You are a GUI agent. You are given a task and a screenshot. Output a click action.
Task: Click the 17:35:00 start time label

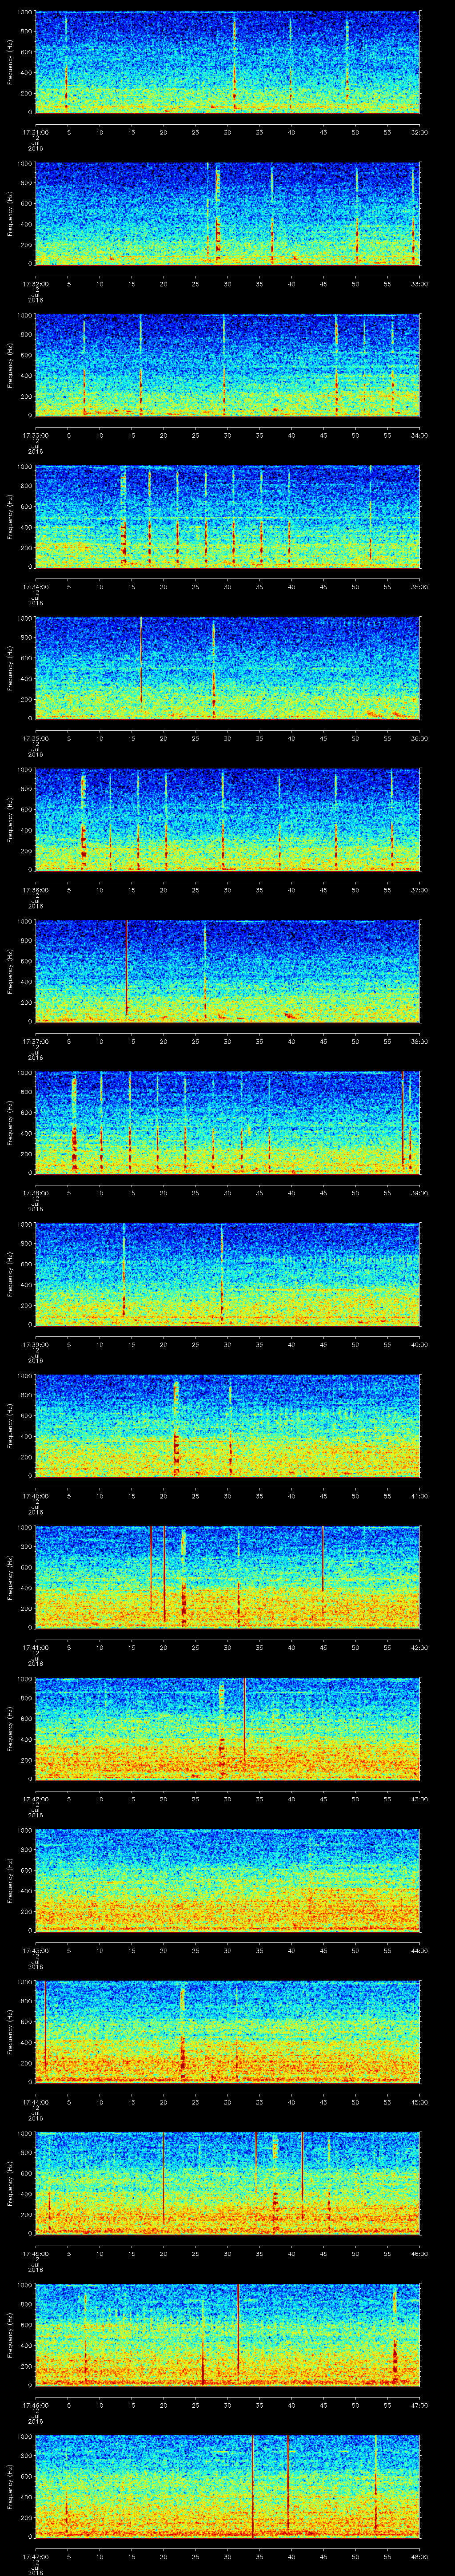(x=35, y=738)
